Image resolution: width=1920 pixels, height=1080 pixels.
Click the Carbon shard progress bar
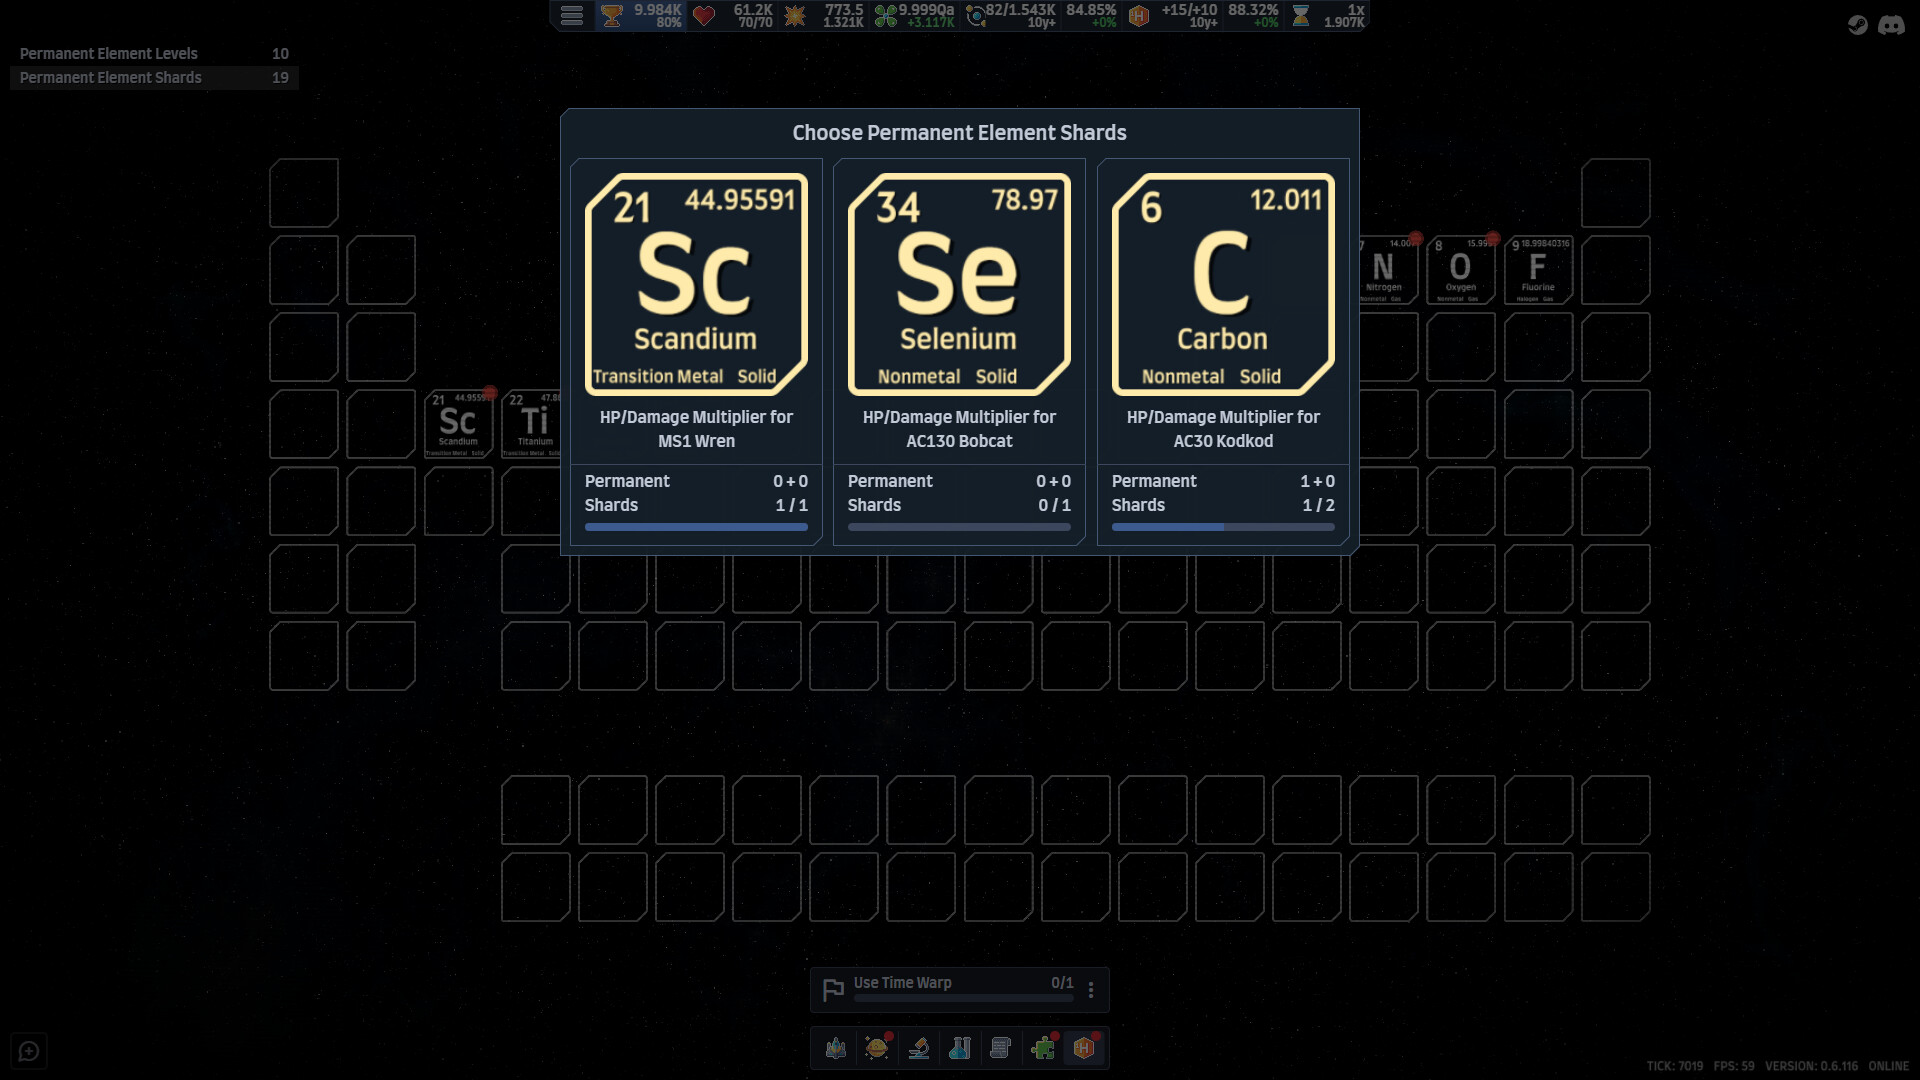pos(1222,526)
